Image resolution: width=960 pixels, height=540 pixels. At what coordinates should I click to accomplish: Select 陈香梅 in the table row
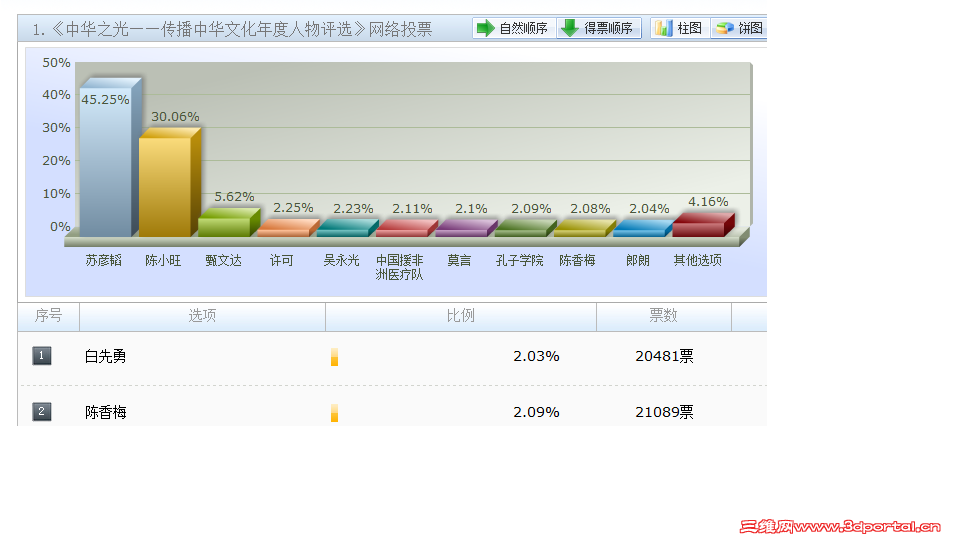pyautogui.click(x=105, y=412)
